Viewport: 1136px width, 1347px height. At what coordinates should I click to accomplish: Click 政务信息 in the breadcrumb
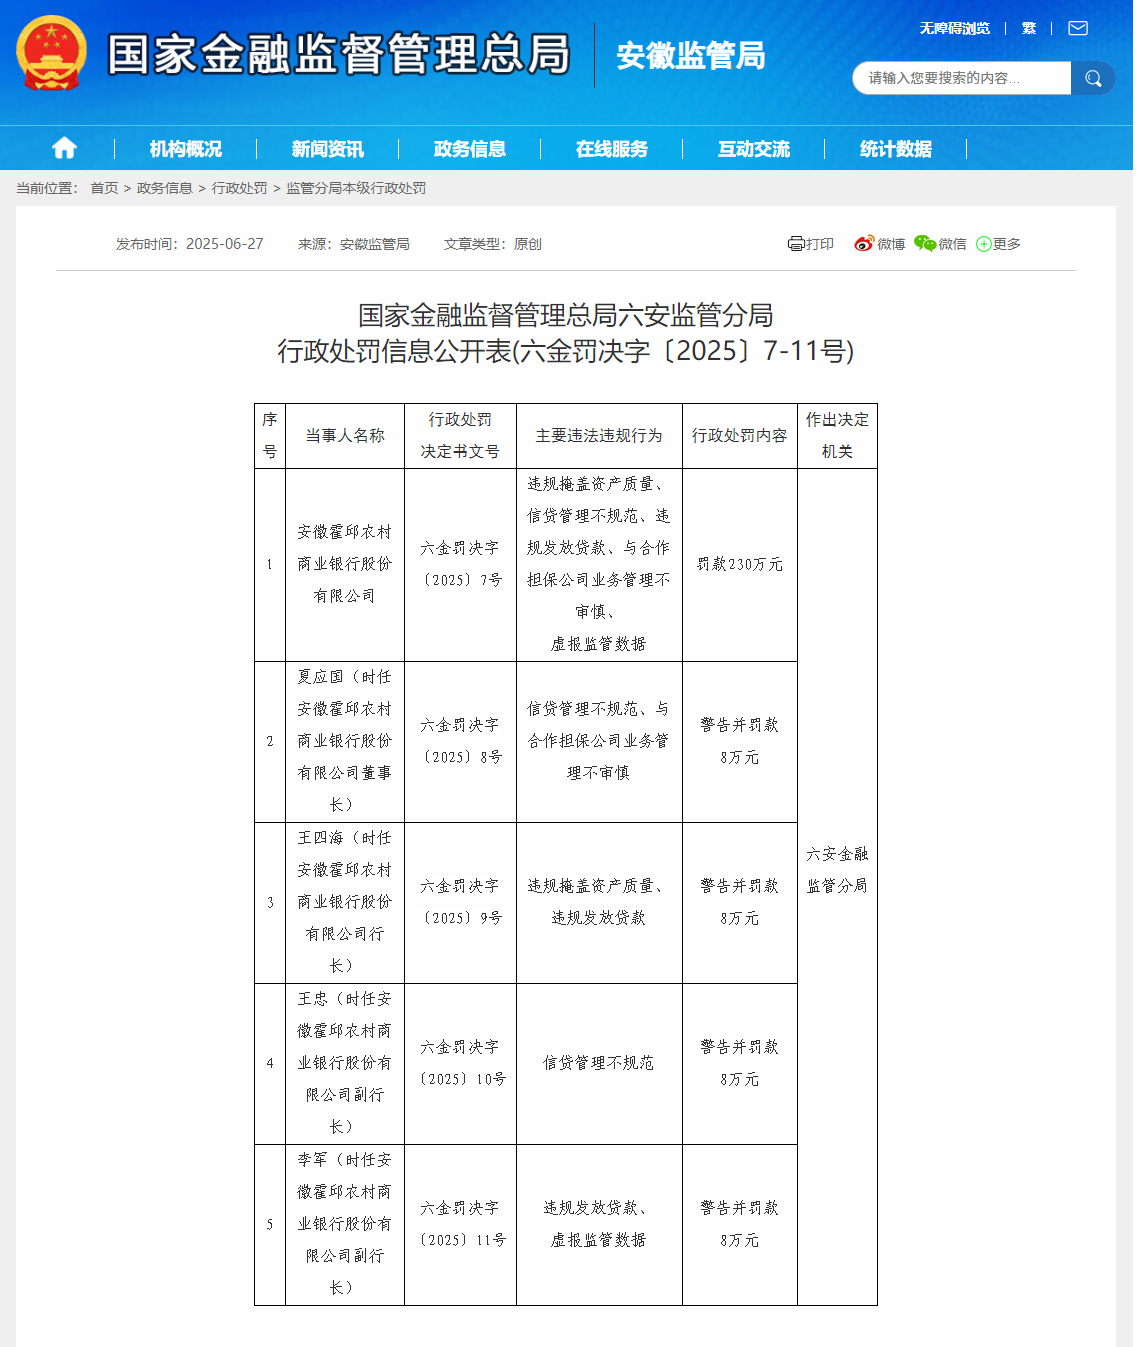click(x=165, y=188)
